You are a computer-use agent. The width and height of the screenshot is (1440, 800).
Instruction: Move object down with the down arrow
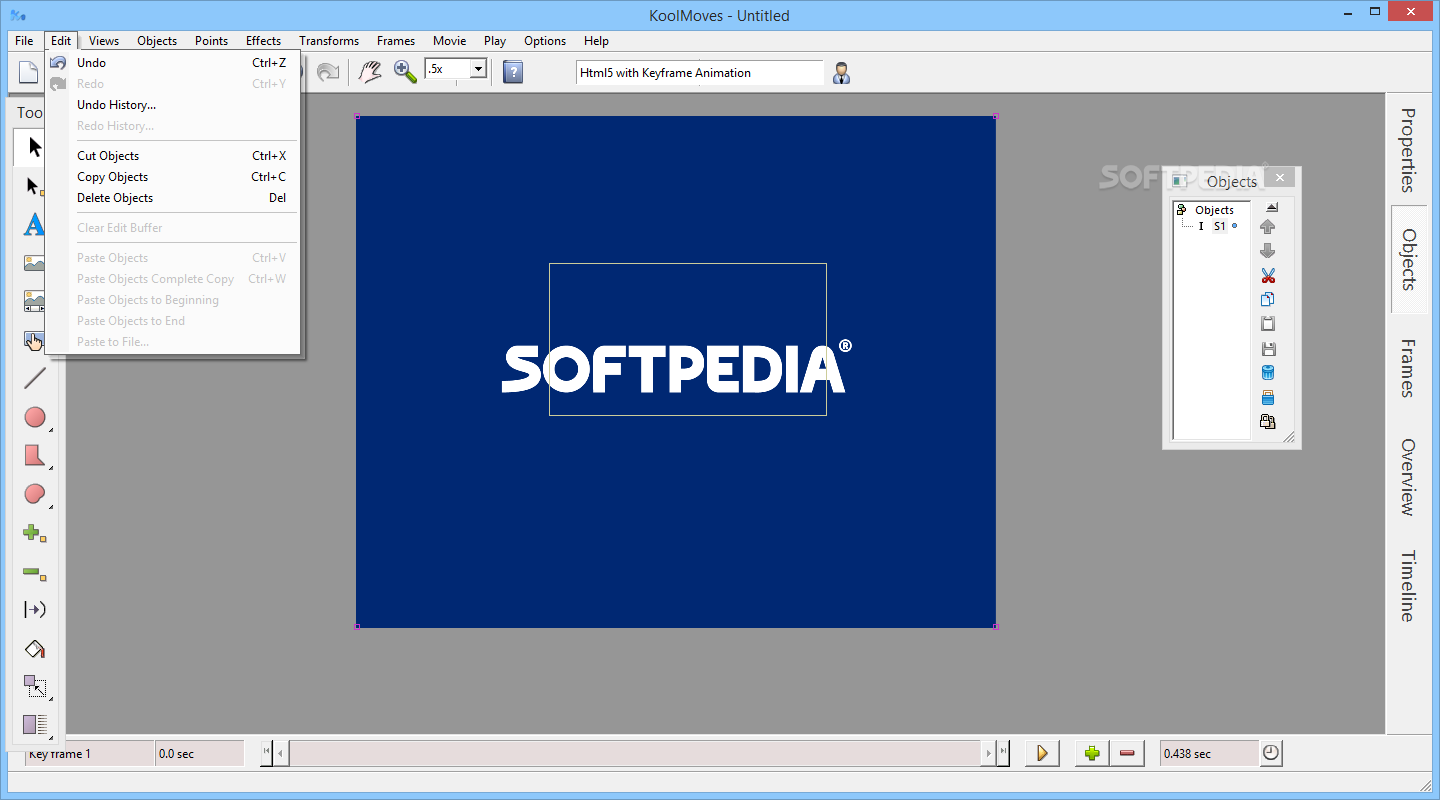(x=1268, y=252)
